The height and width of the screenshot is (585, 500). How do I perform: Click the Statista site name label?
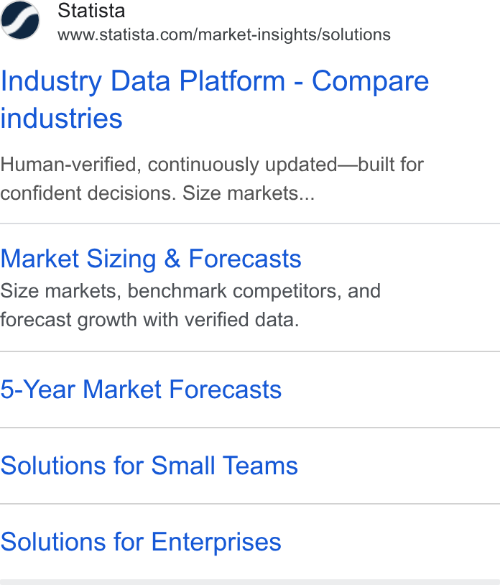pyautogui.click(x=91, y=10)
